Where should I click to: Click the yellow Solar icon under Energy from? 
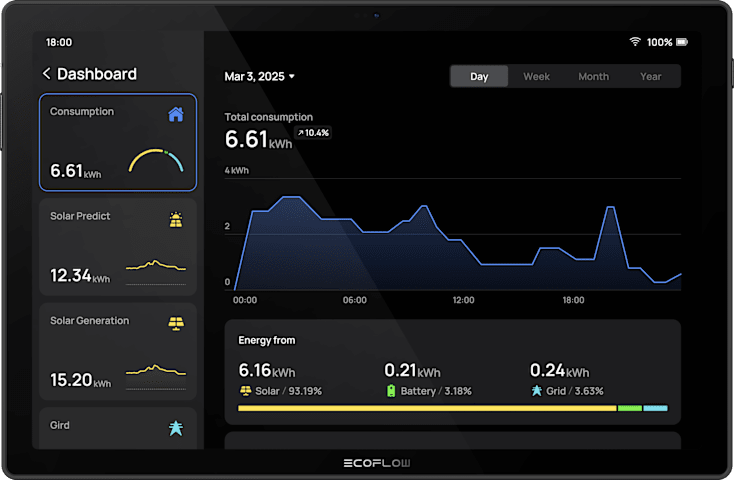(246, 391)
